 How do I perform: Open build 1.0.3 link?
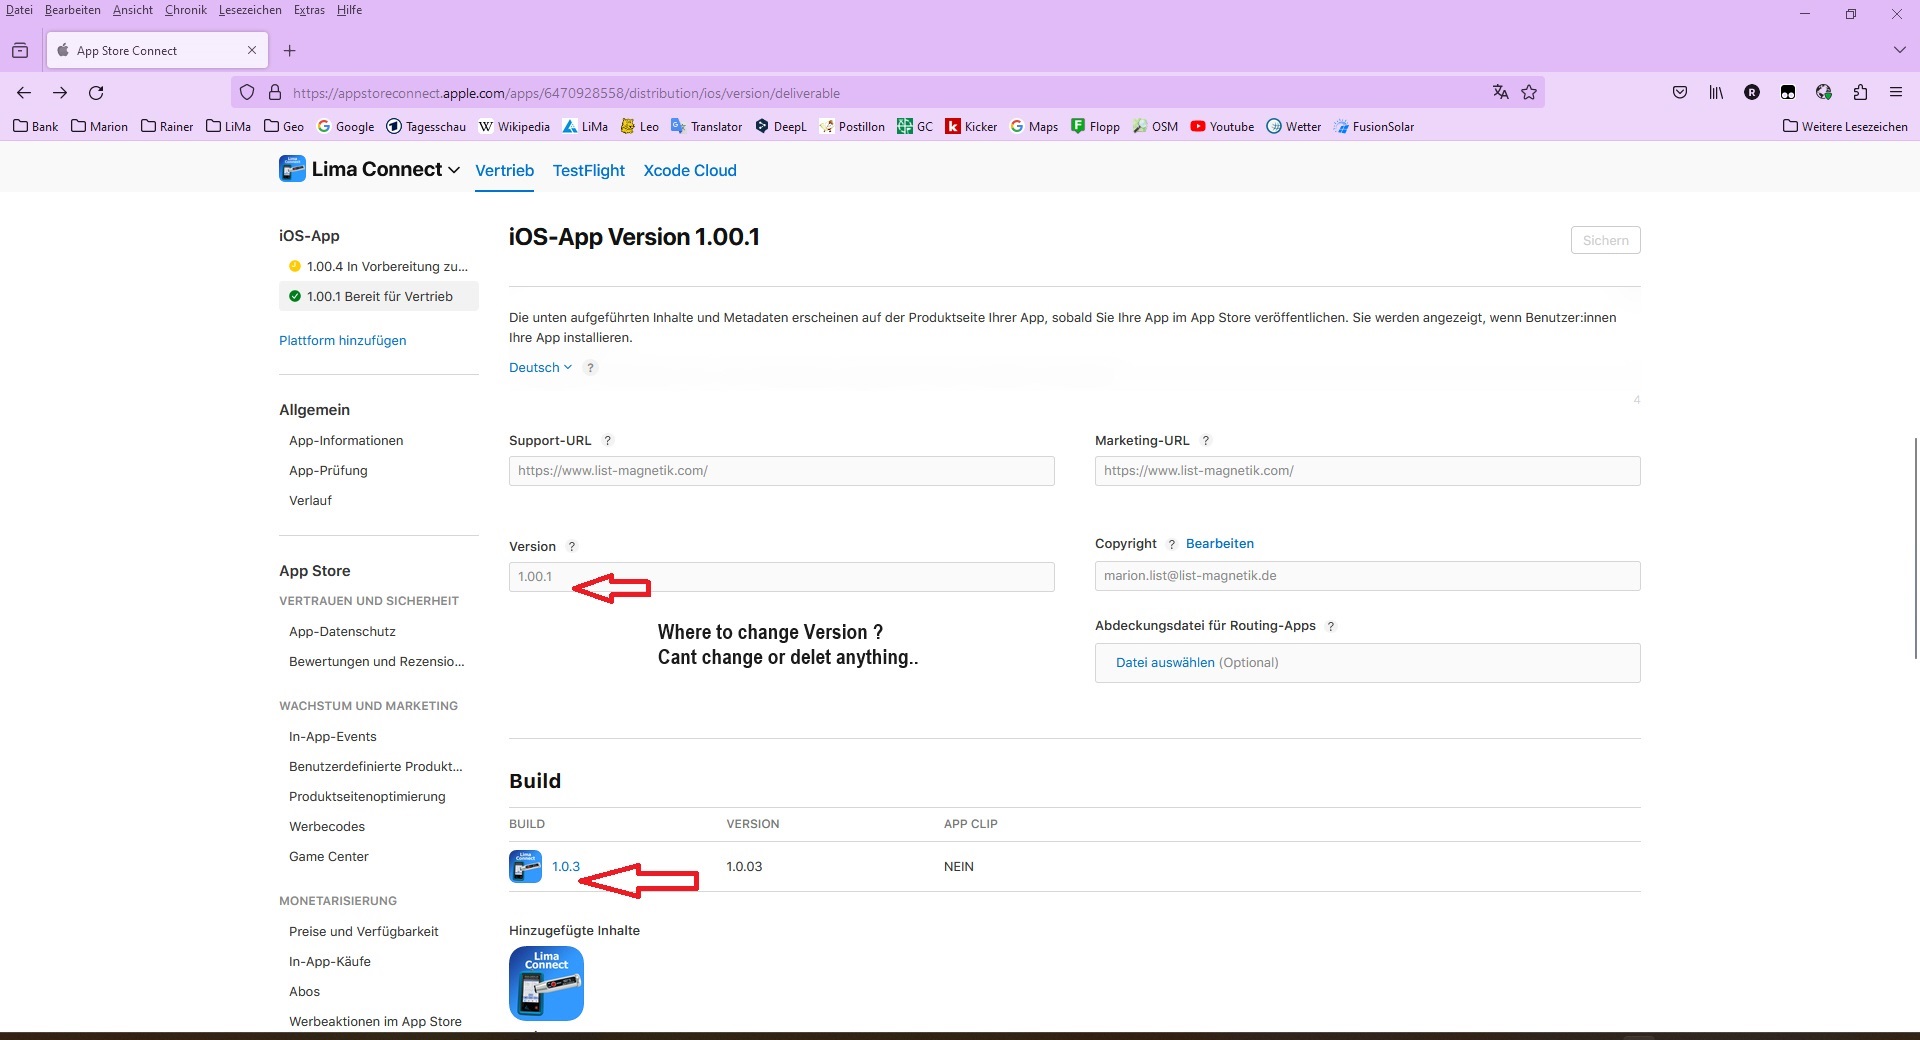566,867
